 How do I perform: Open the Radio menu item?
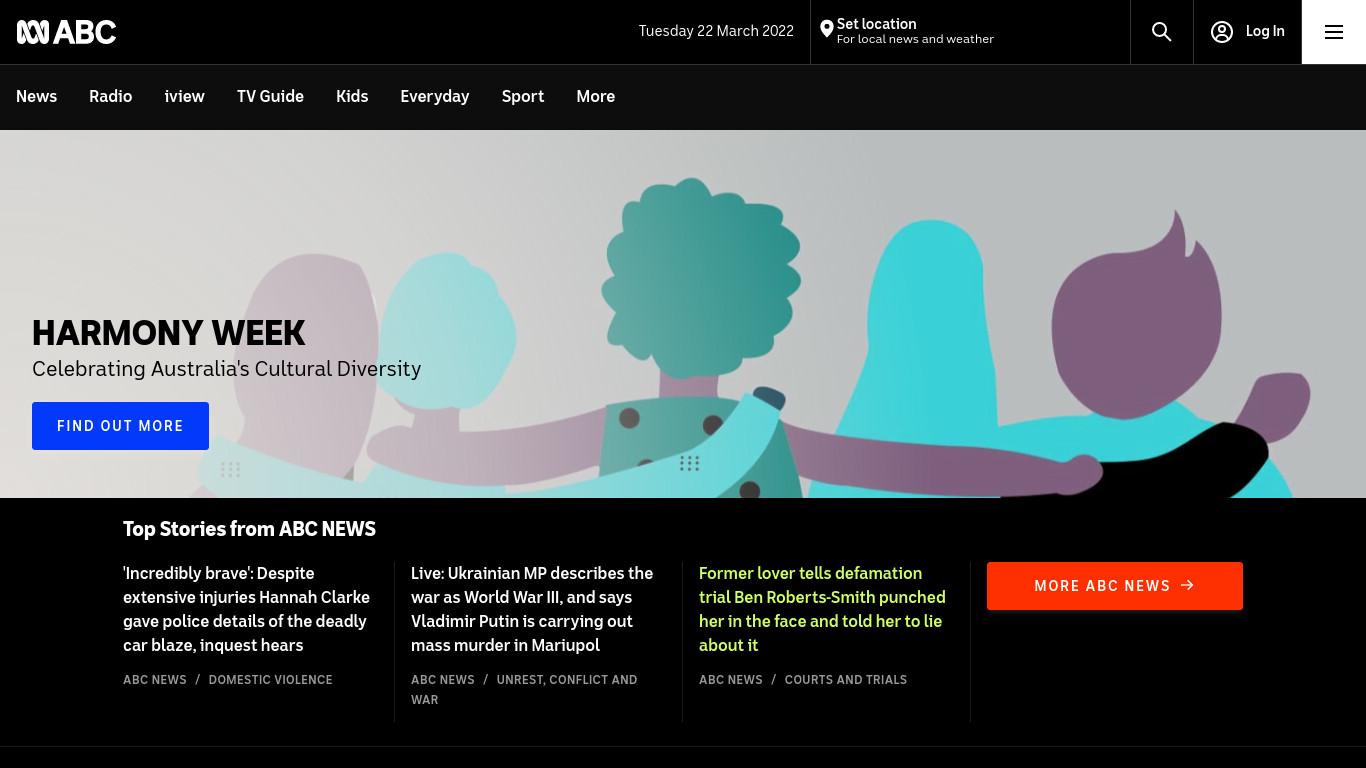coord(110,97)
